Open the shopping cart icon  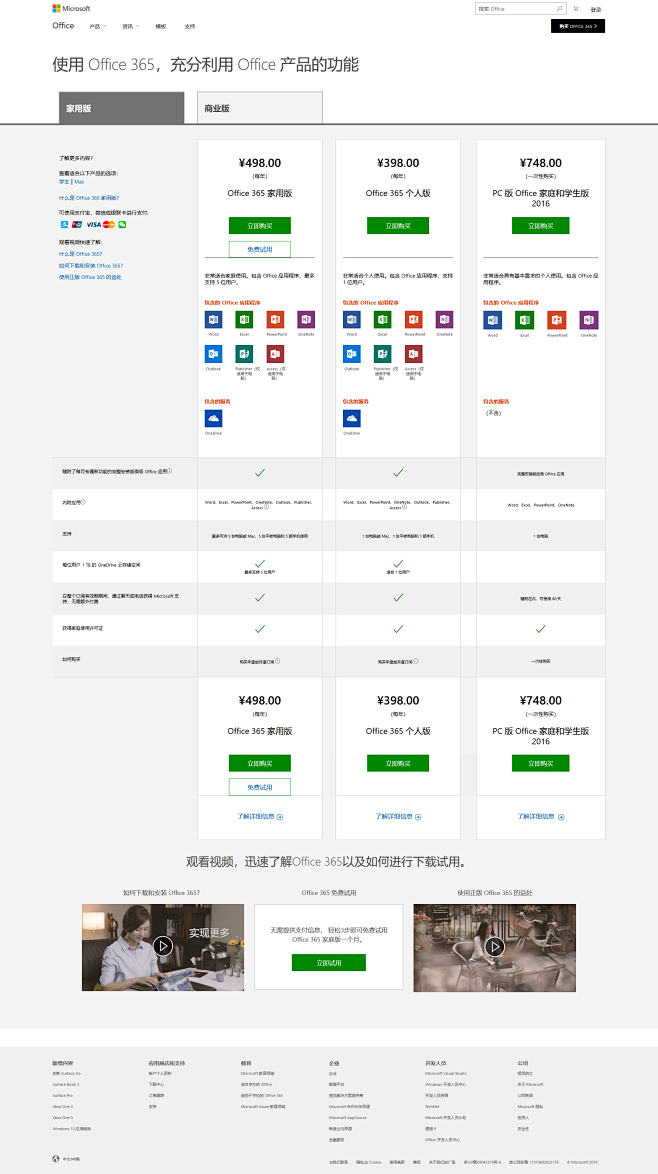tap(576, 9)
